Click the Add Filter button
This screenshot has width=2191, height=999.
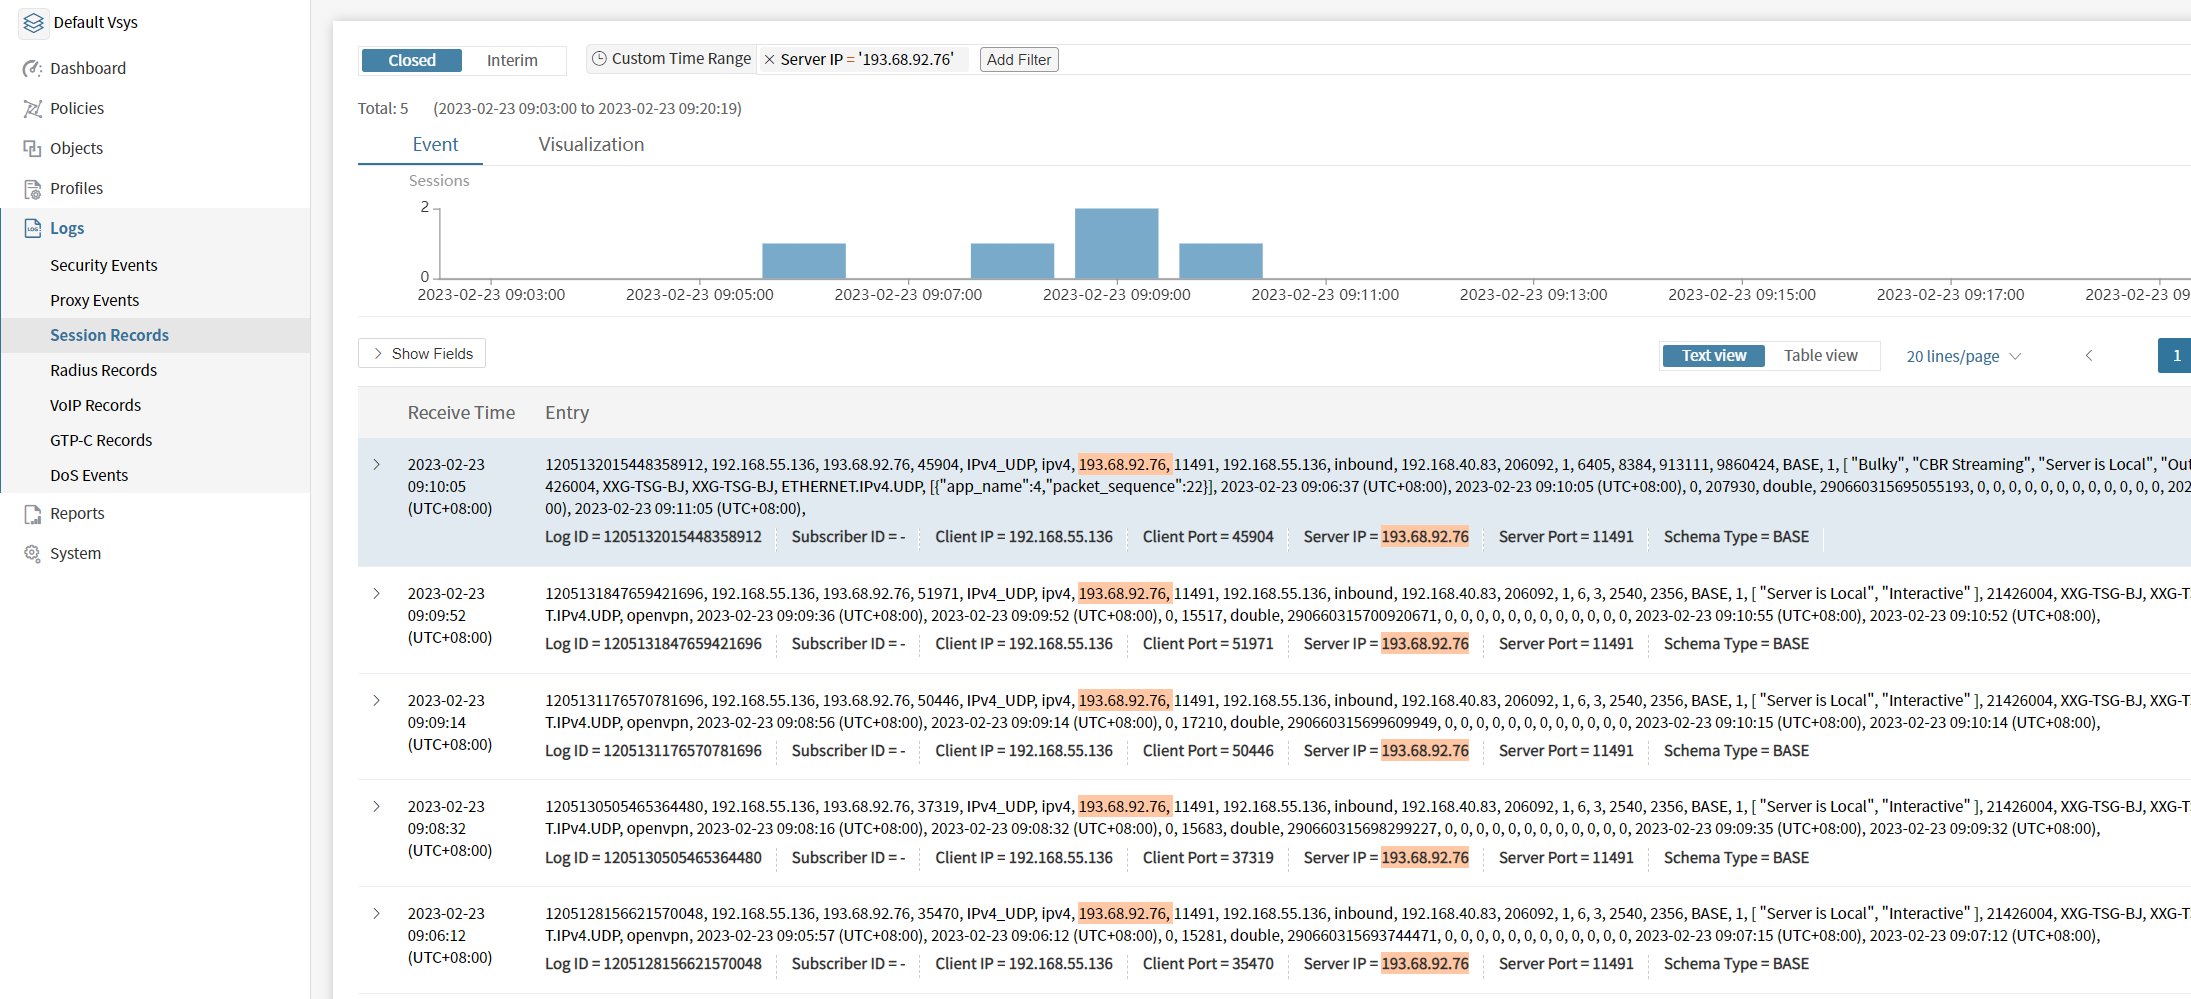[x=1018, y=60]
